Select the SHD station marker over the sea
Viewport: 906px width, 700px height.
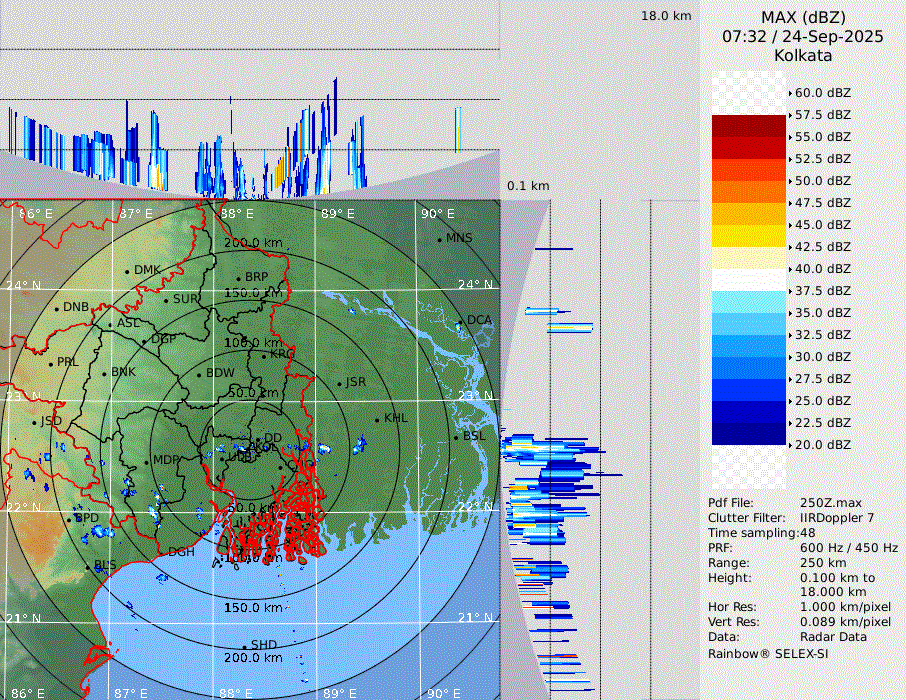click(x=244, y=646)
